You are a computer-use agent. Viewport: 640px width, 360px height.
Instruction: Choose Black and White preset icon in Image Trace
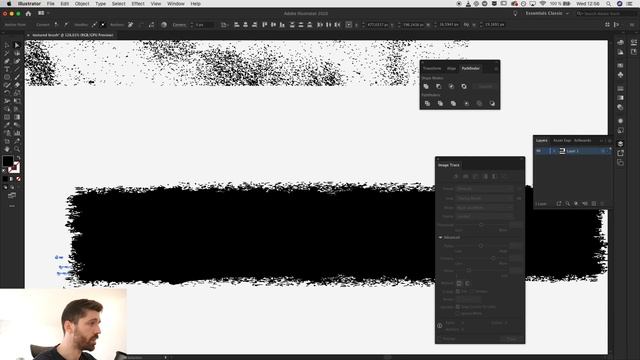click(x=494, y=176)
